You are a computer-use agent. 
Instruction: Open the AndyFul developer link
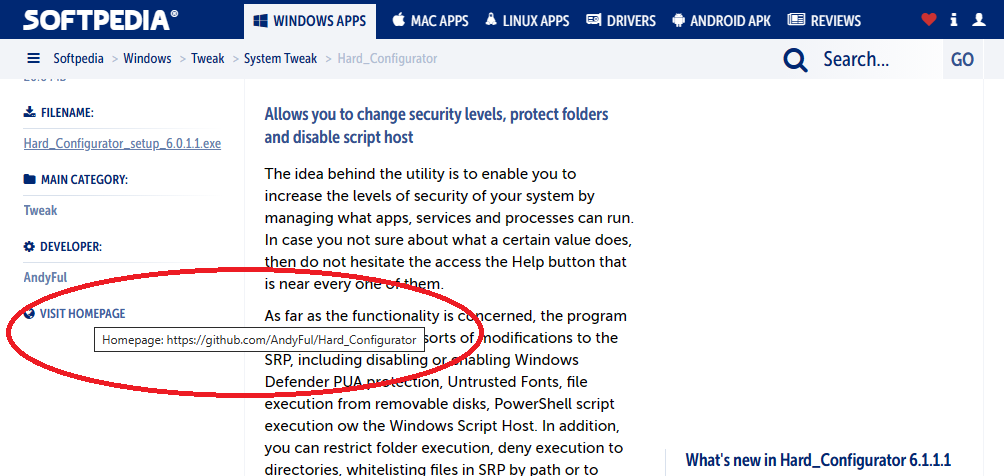coord(45,277)
